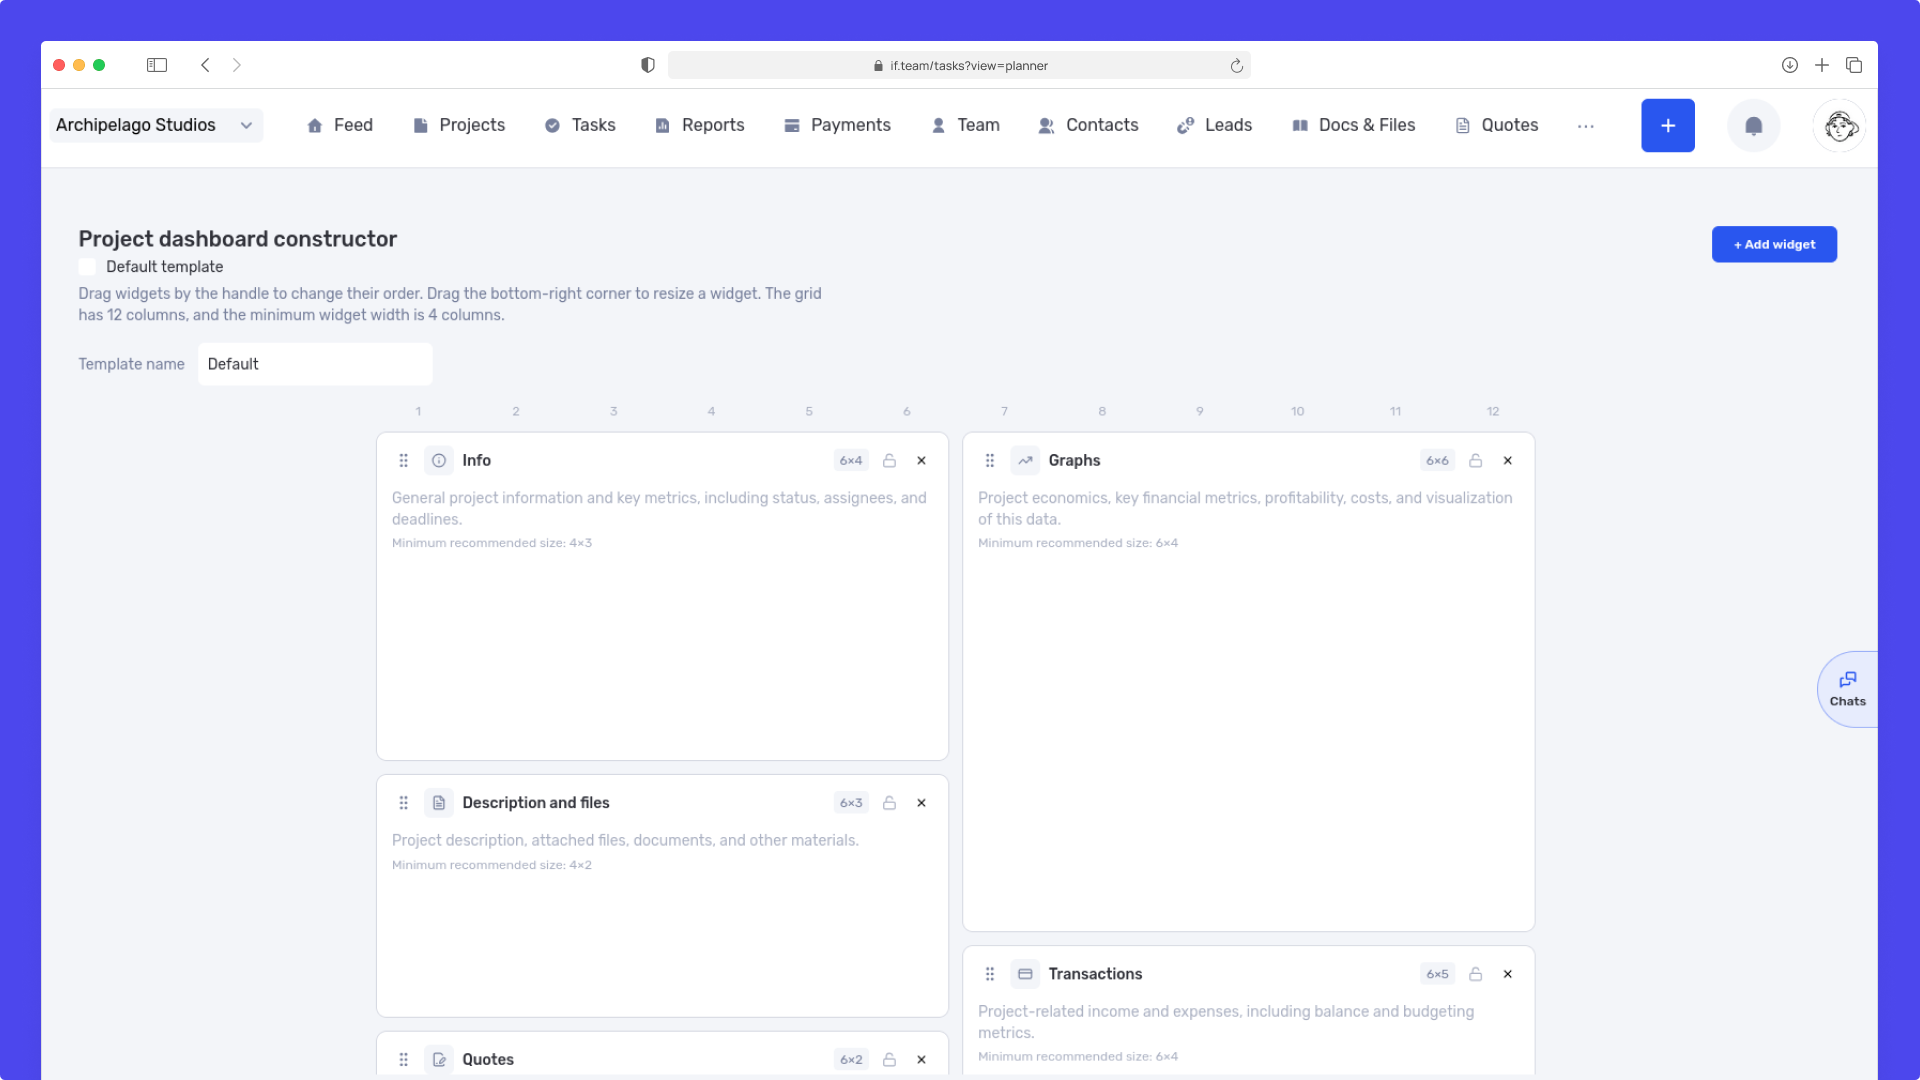This screenshot has width=1920, height=1080.
Task: Open the more menu ellipsis in navigation
Action: coord(1585,126)
